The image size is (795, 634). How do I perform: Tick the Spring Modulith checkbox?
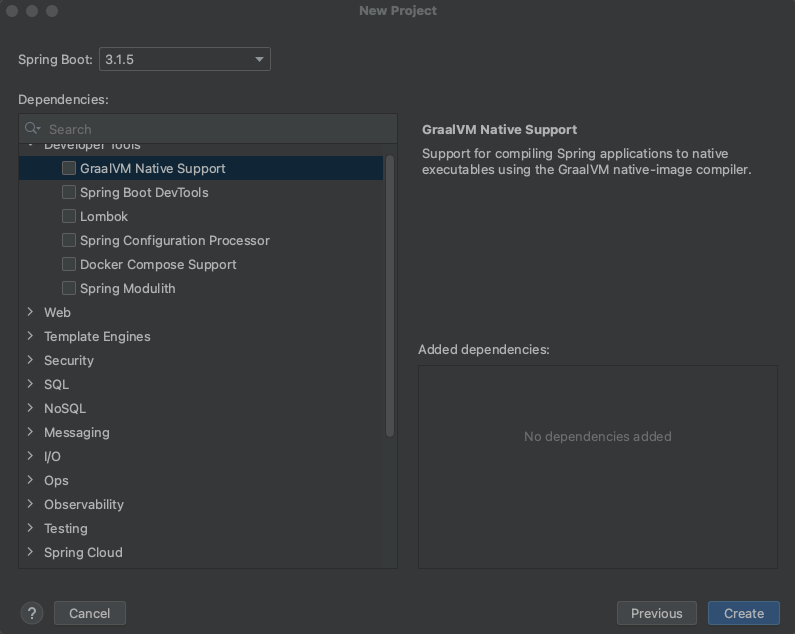69,288
